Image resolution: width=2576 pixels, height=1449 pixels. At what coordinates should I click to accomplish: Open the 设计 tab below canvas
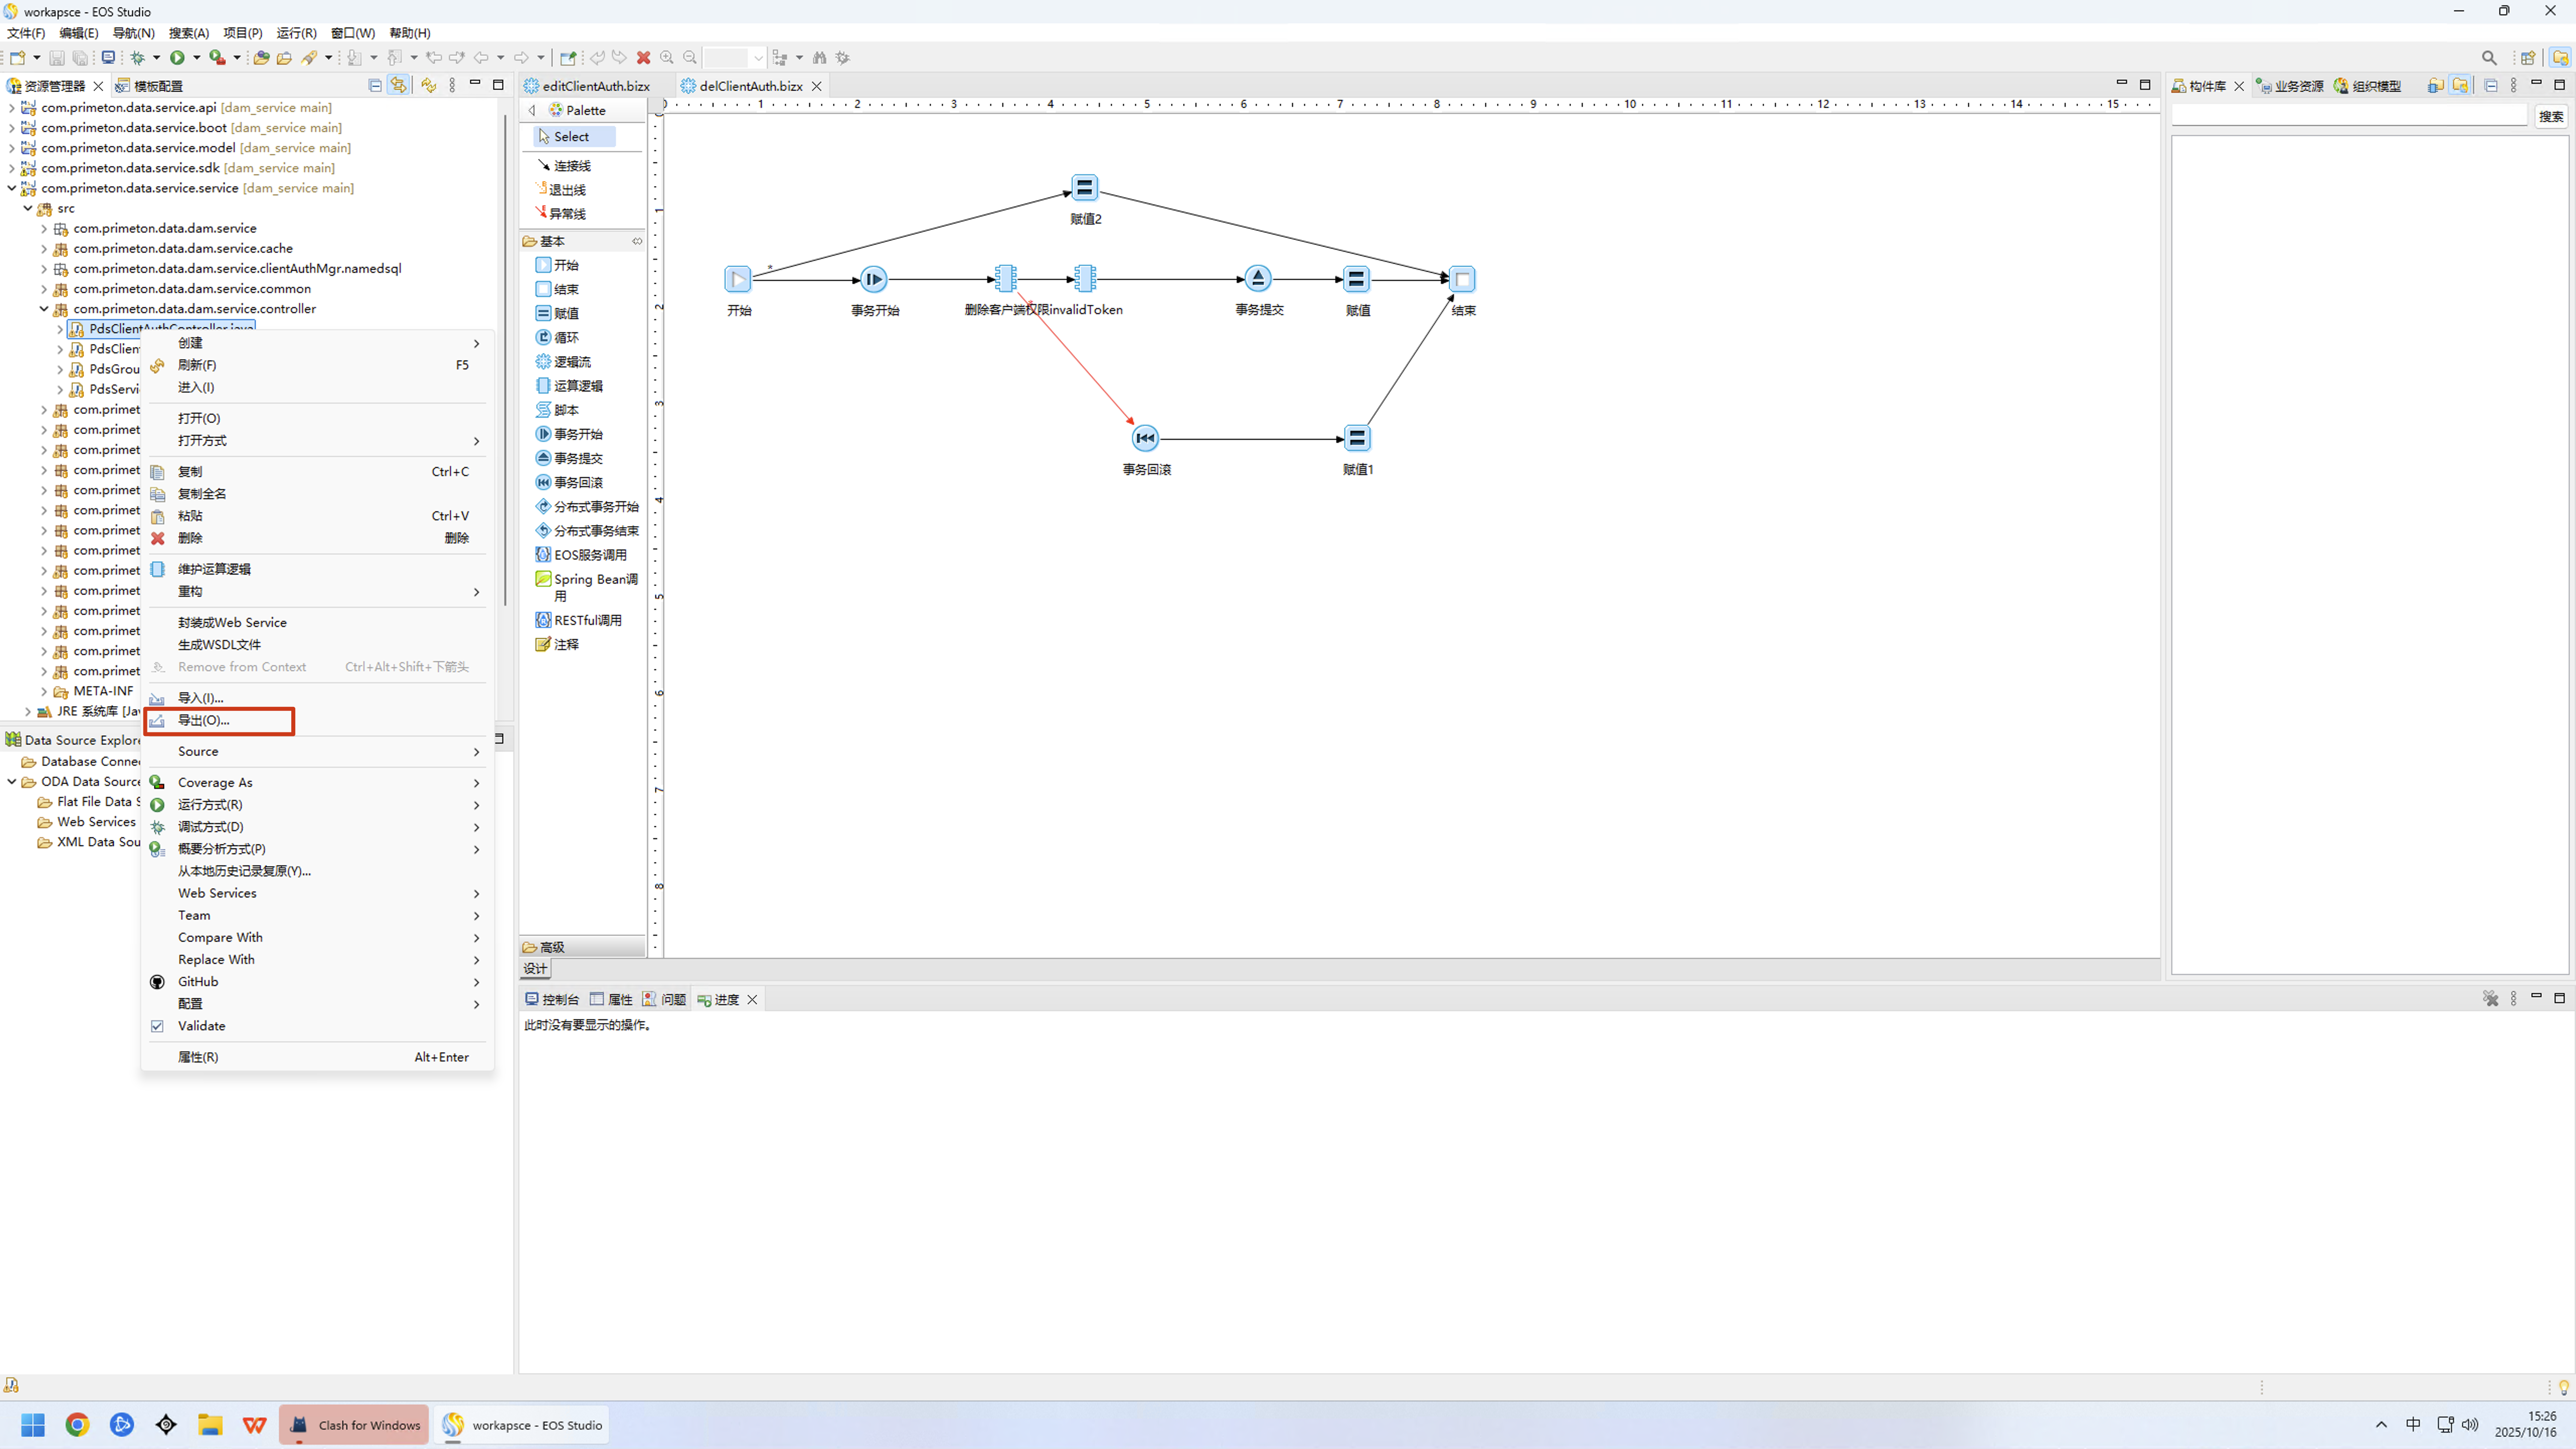pyautogui.click(x=535, y=968)
